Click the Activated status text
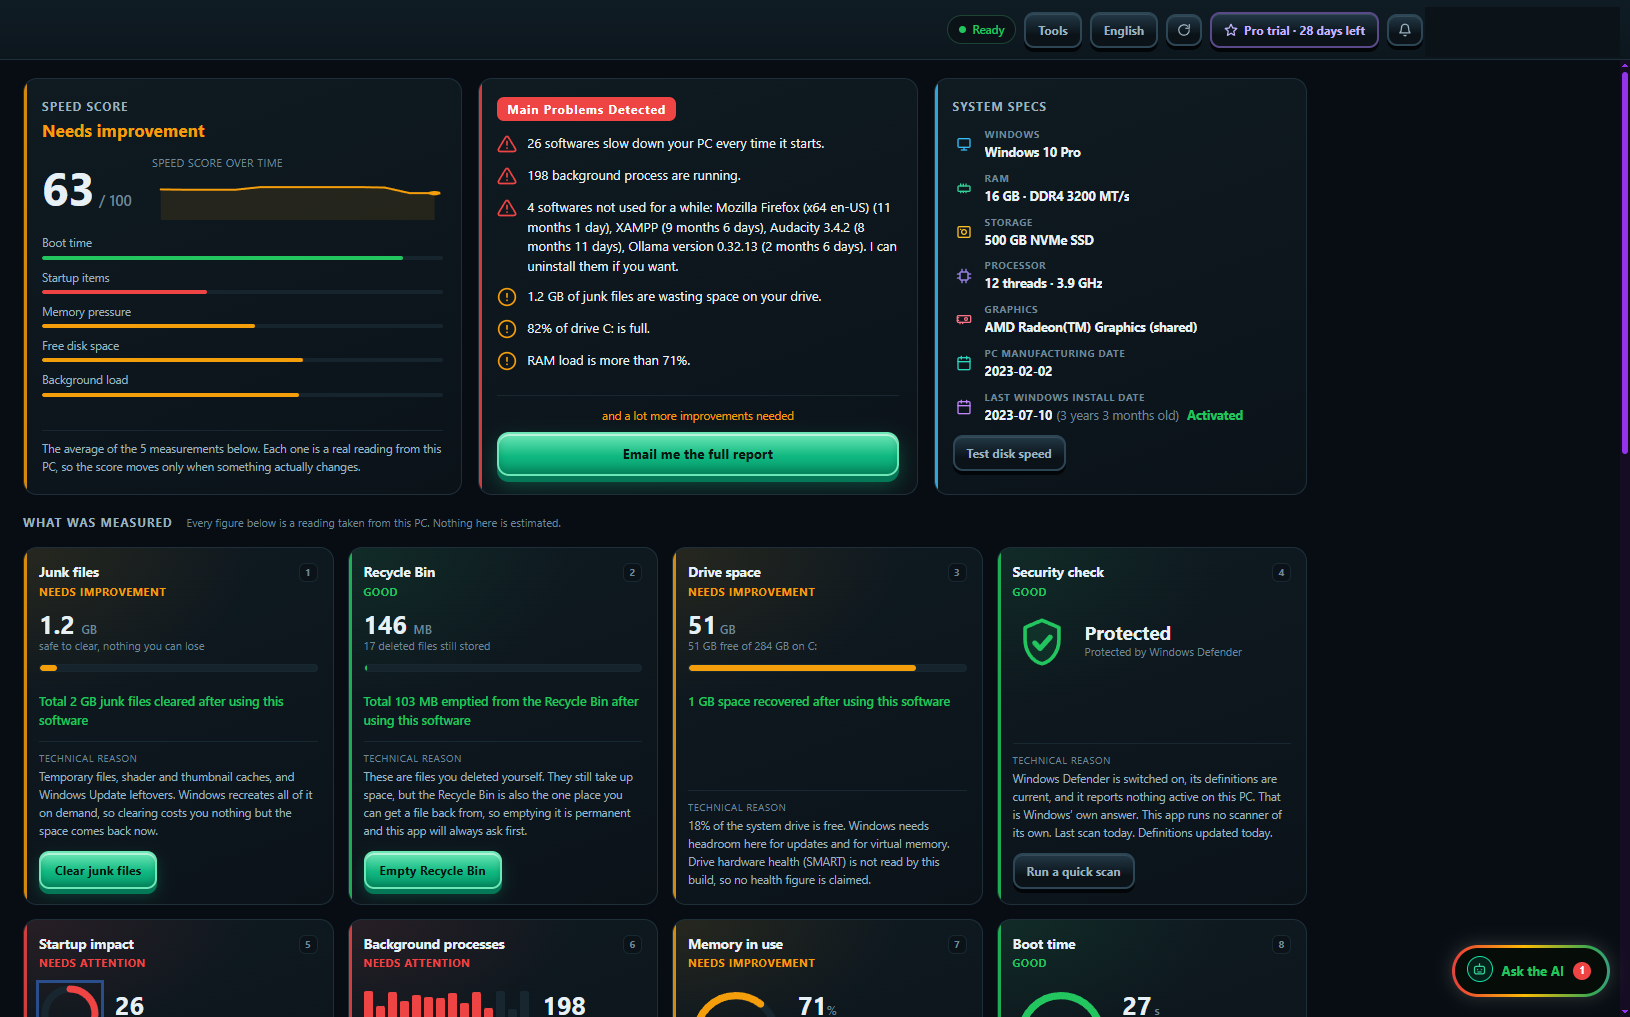The image size is (1630, 1017). (1215, 415)
